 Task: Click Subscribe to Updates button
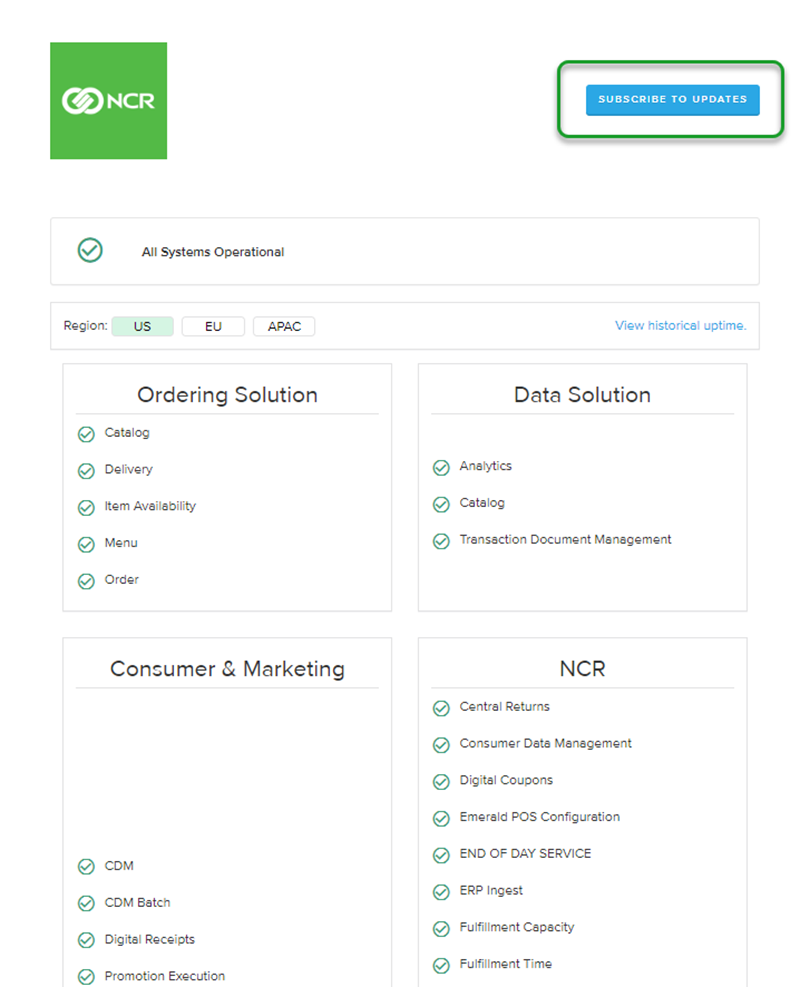672,99
